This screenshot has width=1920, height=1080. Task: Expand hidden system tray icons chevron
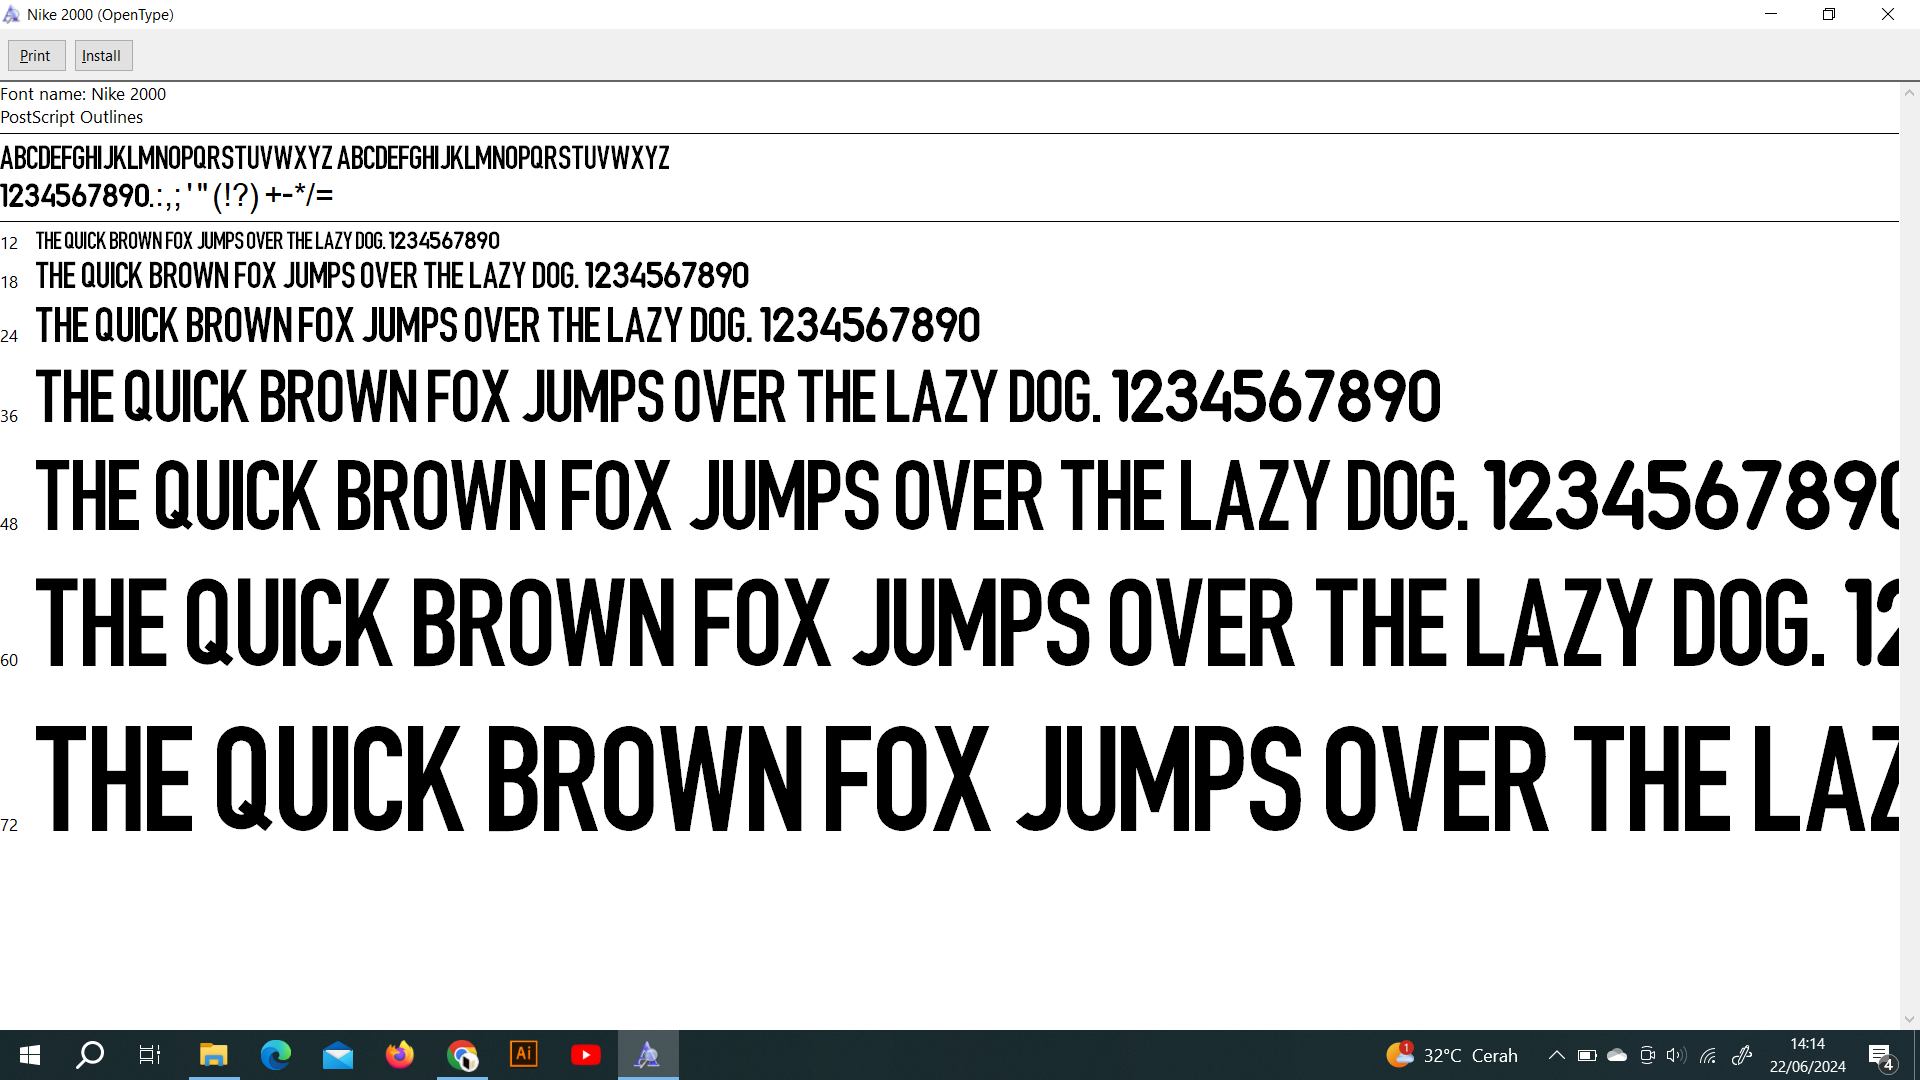click(1556, 1055)
